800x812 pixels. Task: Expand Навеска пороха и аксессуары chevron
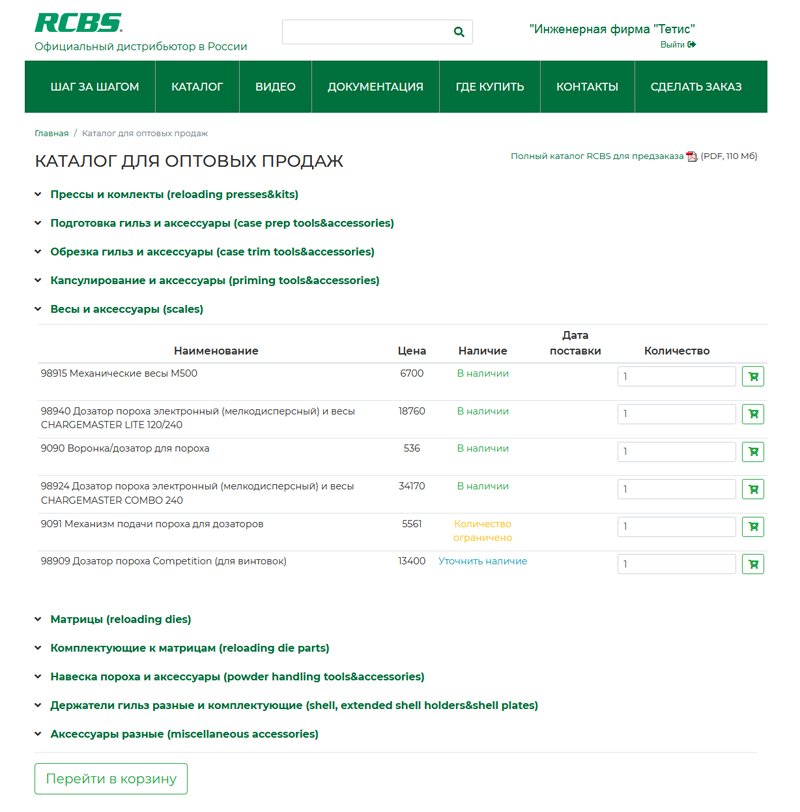coord(38,677)
